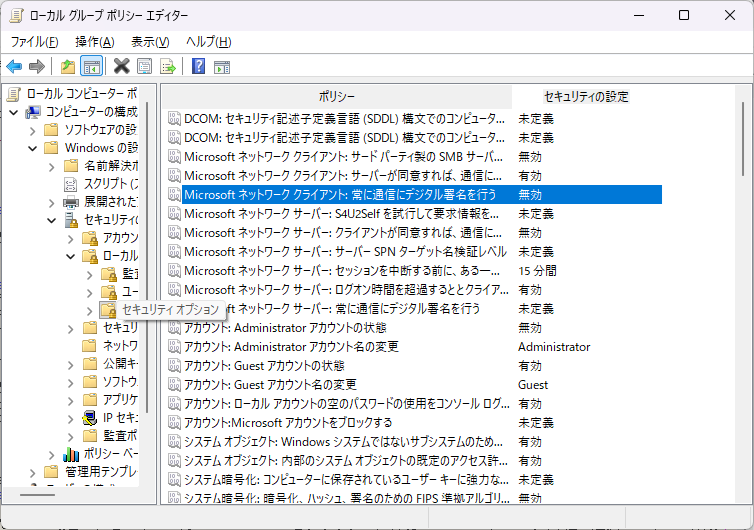Image resolution: width=754 pixels, height=530 pixels.
Task: Collapse the Windows の設定 tree node
Action: click(32, 148)
